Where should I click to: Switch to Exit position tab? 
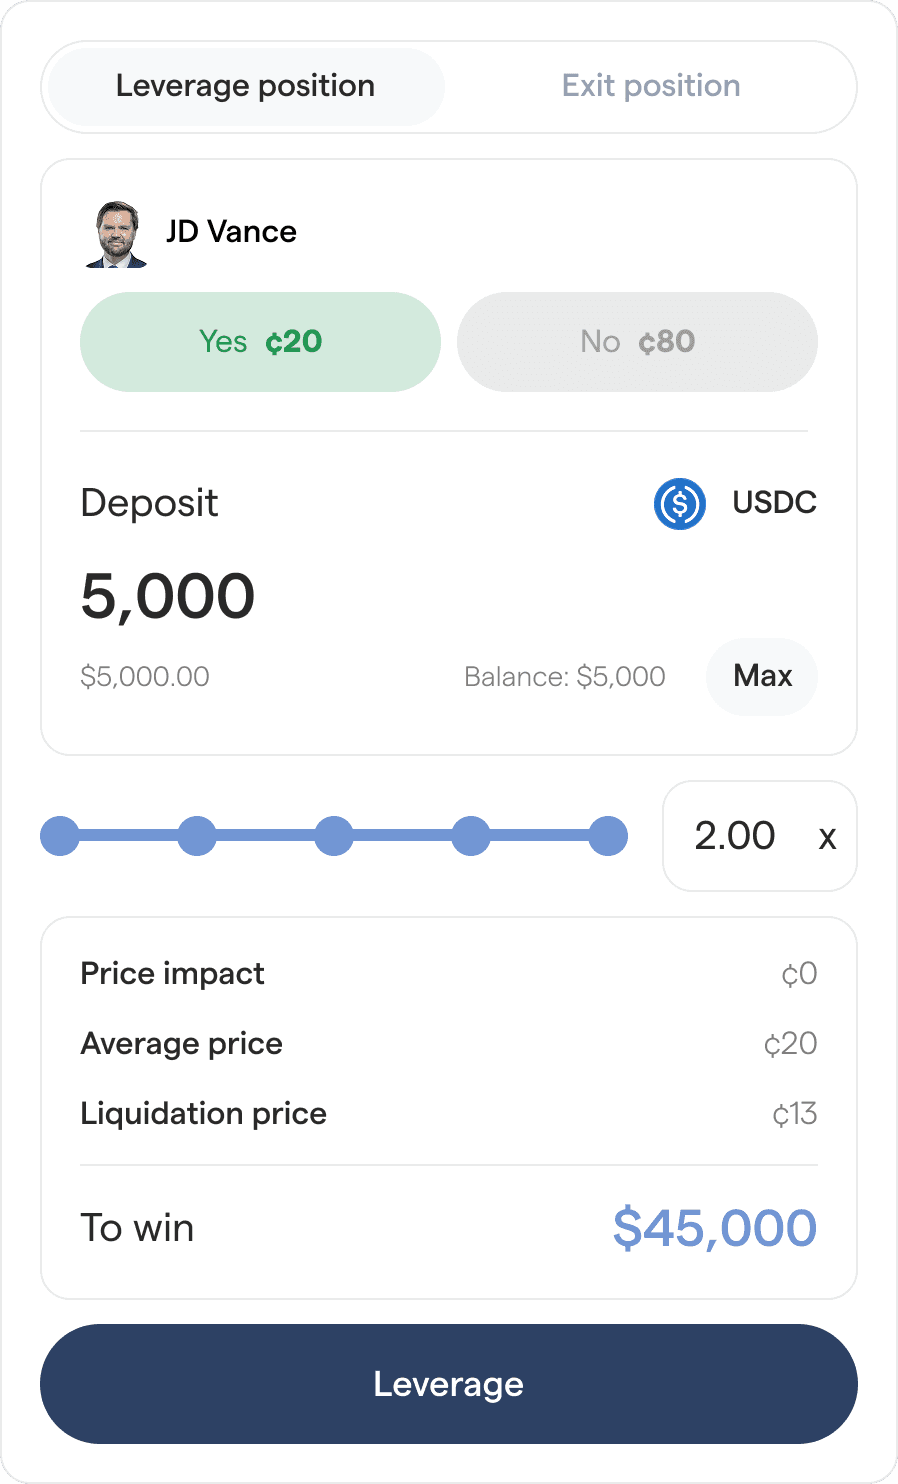651,87
